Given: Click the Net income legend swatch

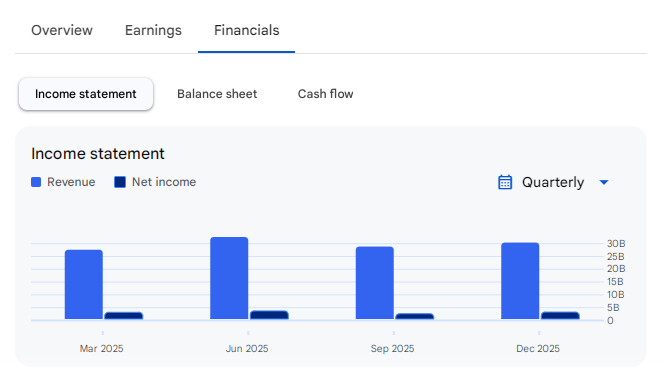Looking at the screenshot, I should click(120, 182).
